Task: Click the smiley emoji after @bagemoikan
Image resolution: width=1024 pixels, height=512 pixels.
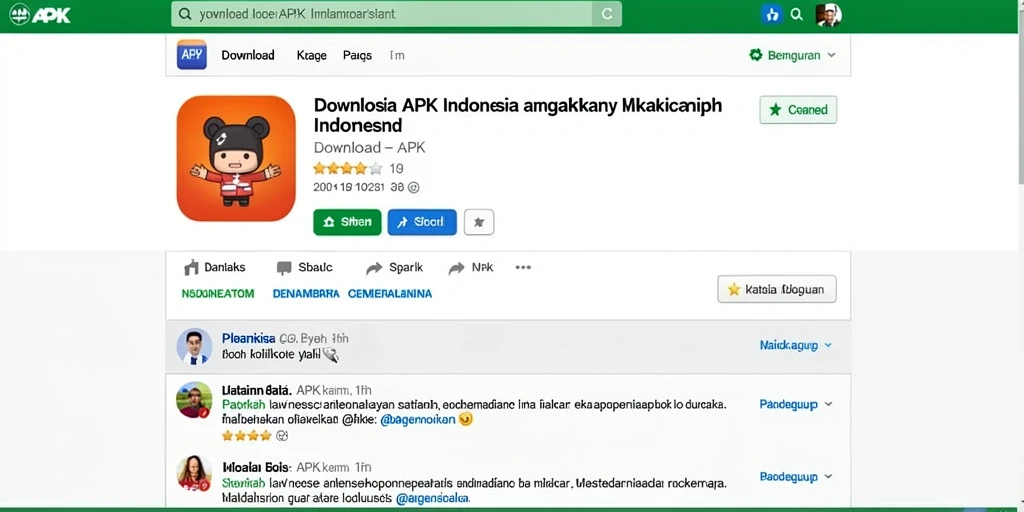Action: coord(466,419)
